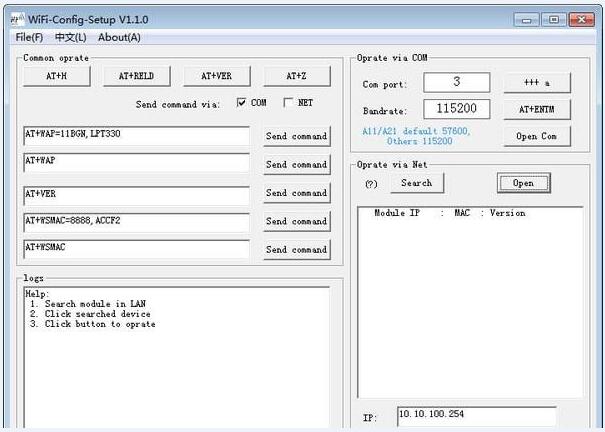Click log line 'Search module in LAN'
The image size is (605, 432).
[88, 304]
